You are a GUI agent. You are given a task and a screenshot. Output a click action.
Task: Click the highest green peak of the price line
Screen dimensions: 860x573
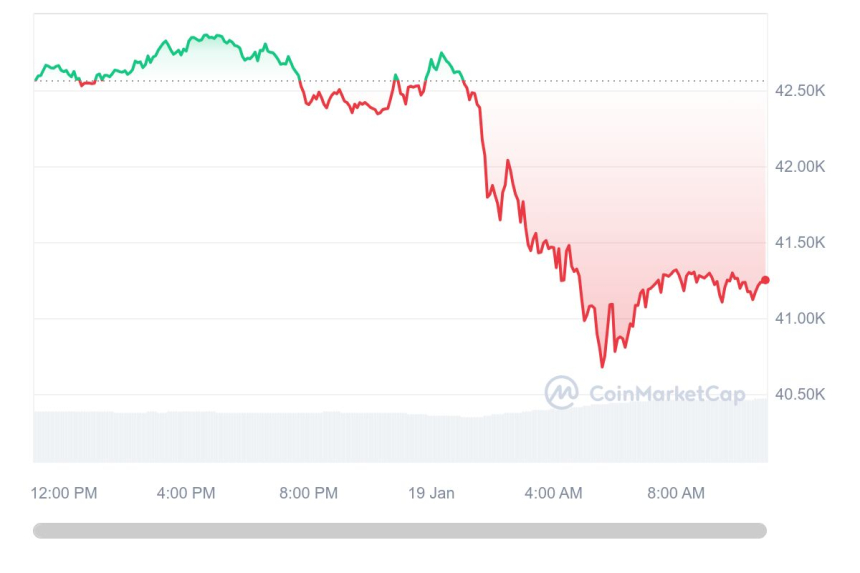(205, 36)
